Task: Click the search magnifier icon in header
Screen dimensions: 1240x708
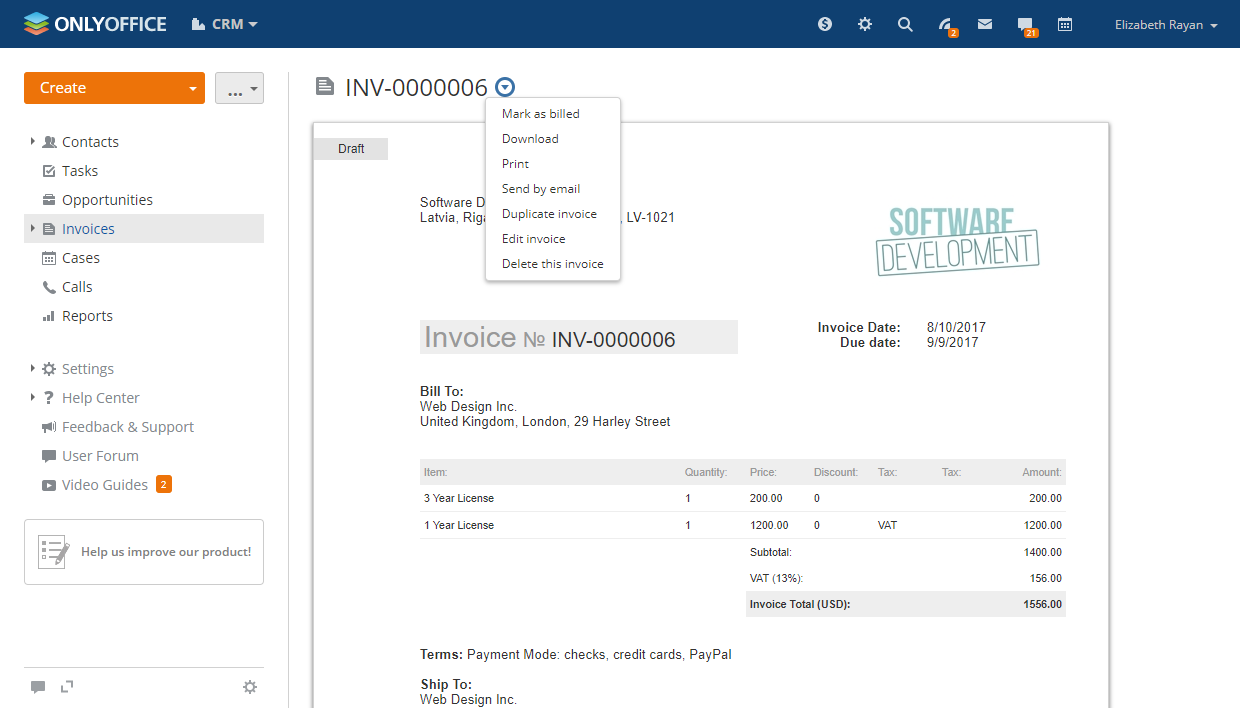Action: tap(905, 24)
